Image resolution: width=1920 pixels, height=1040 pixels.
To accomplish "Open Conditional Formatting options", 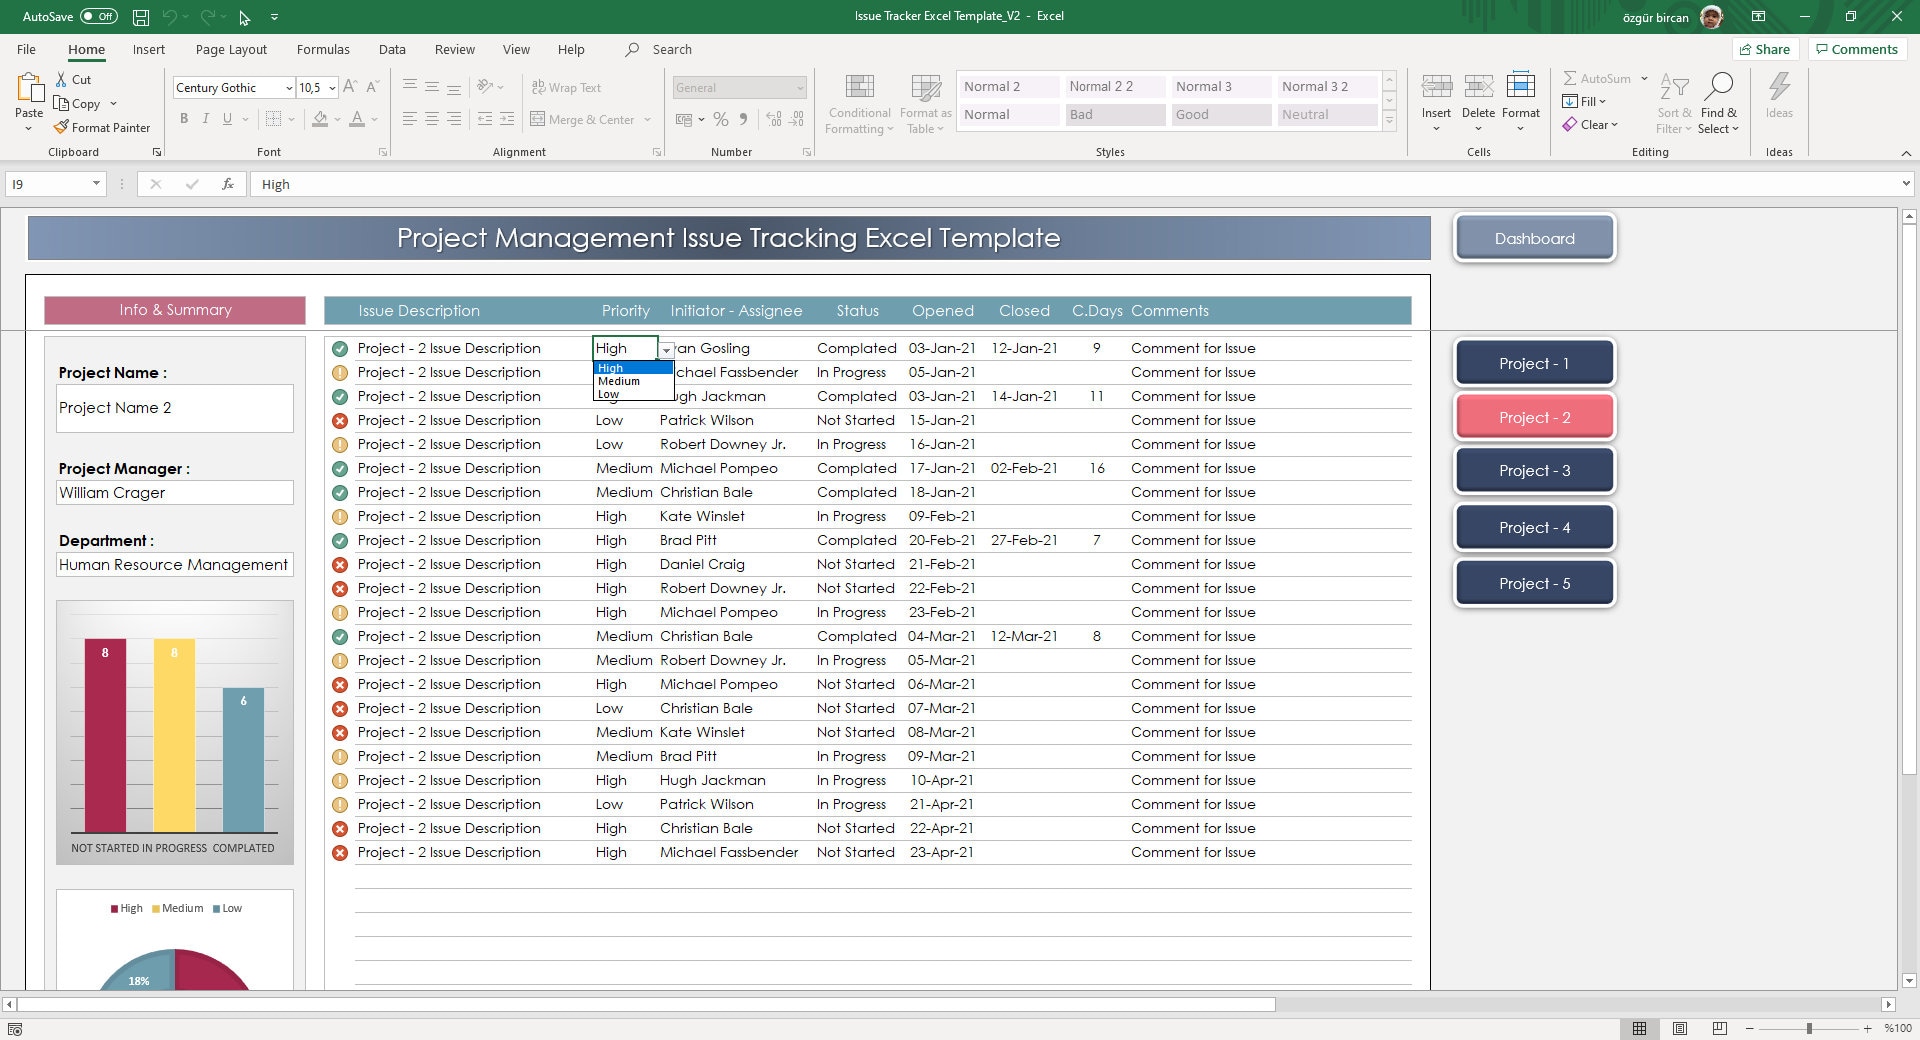I will click(x=858, y=103).
